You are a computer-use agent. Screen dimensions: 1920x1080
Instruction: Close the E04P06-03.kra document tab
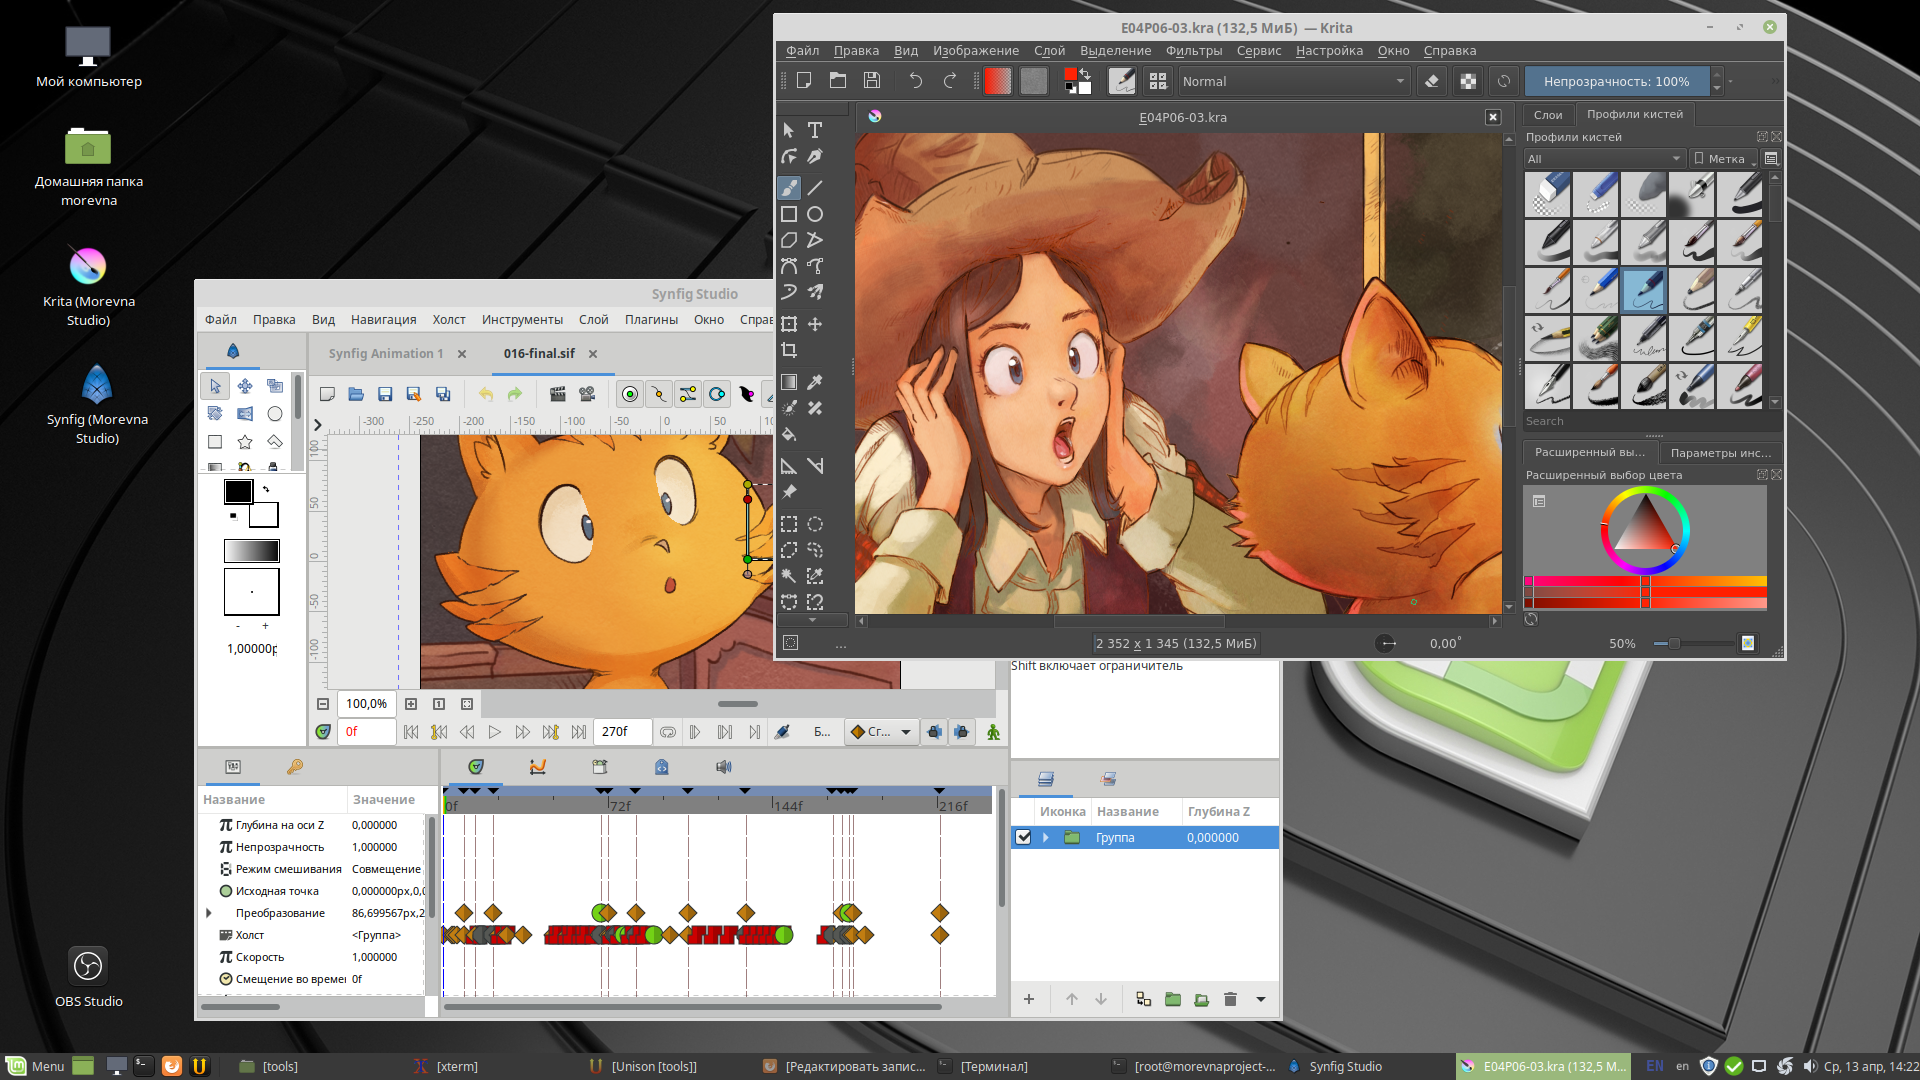pos(1493,117)
